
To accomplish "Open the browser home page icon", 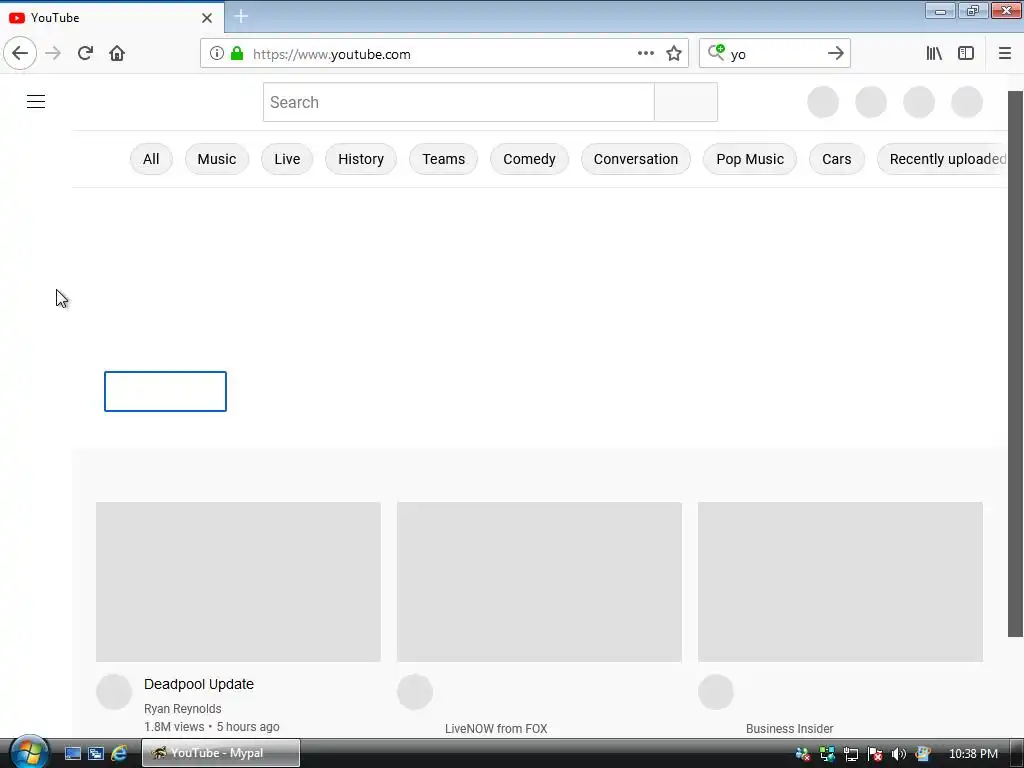I will click(x=117, y=54).
